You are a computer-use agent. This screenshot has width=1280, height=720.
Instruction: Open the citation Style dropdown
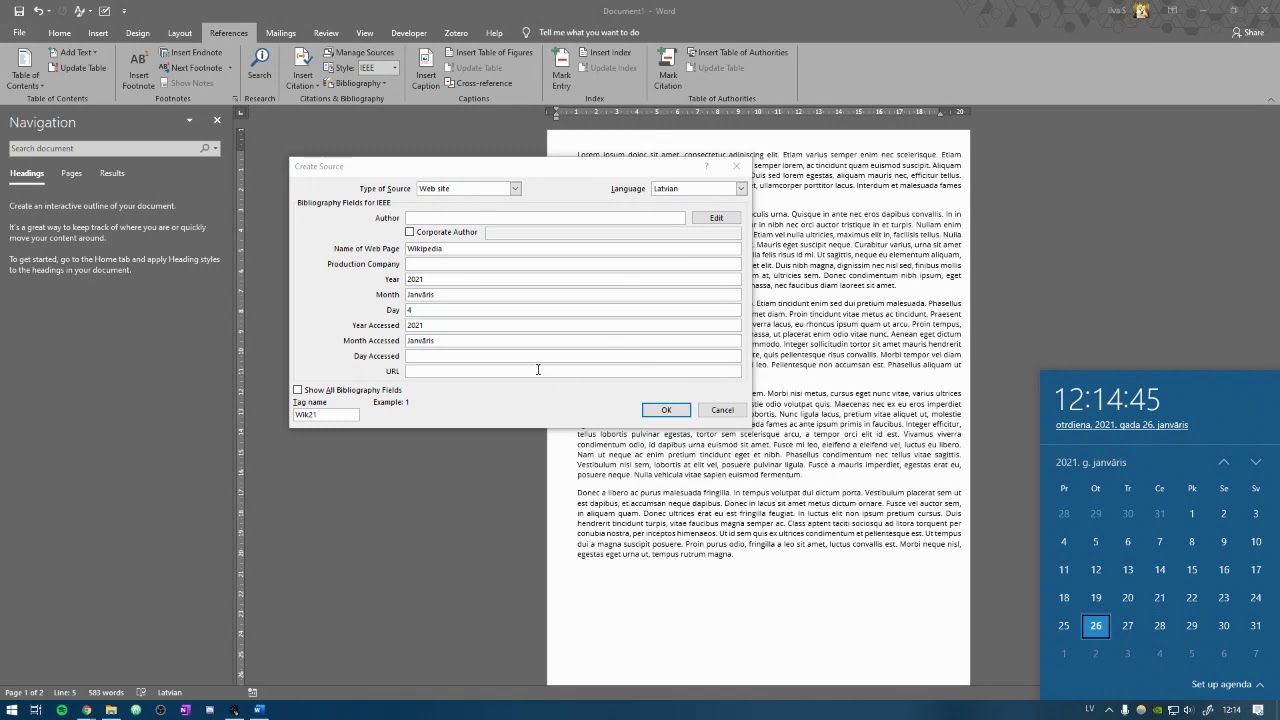point(394,68)
